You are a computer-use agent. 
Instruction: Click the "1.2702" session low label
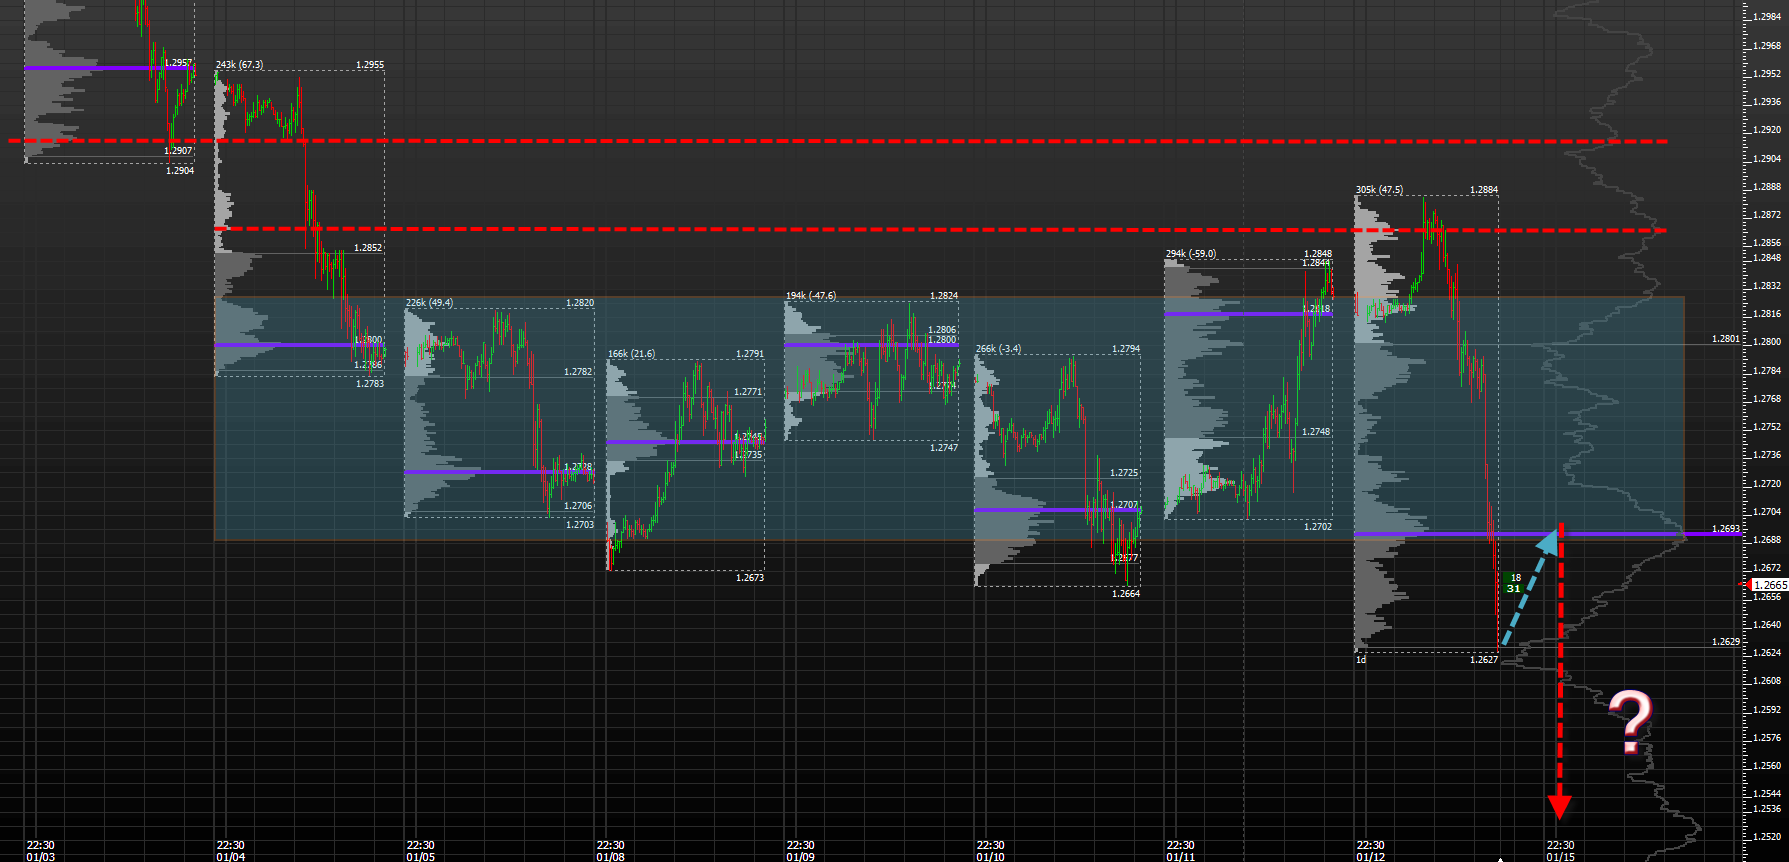(x=1318, y=527)
